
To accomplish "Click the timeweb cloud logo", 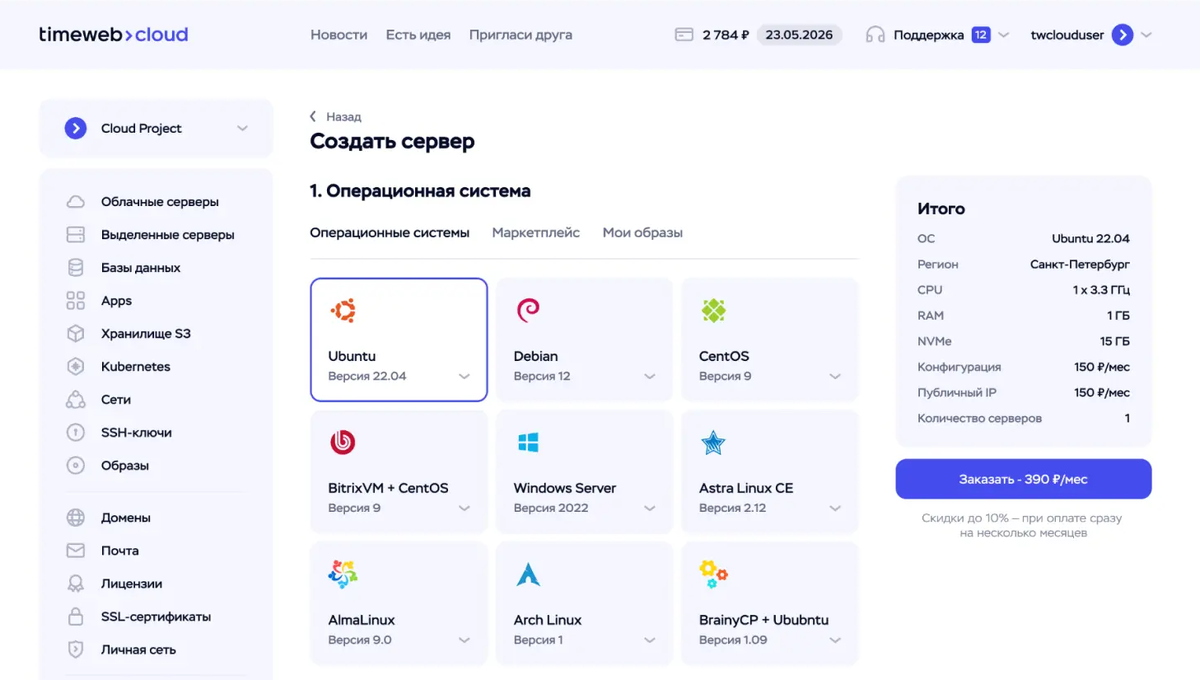I will point(113,34).
